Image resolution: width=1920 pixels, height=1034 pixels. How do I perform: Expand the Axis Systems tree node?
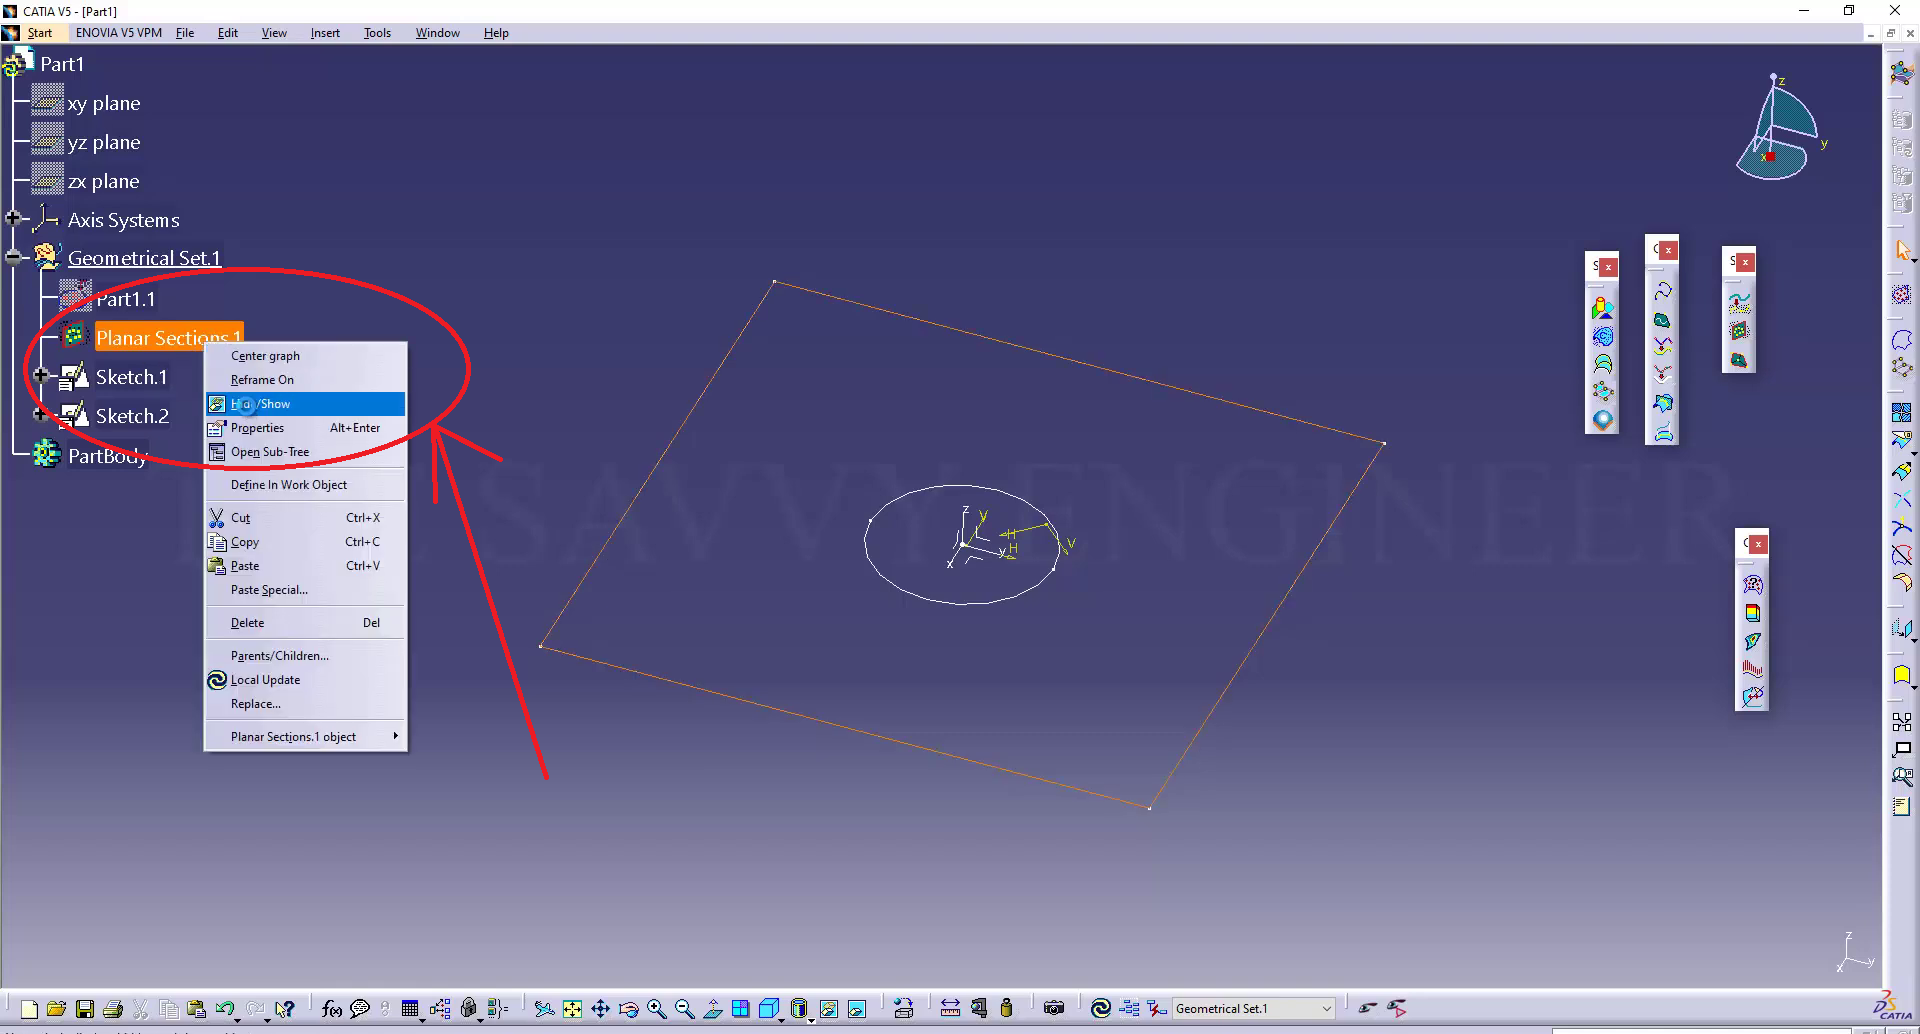pos(14,218)
